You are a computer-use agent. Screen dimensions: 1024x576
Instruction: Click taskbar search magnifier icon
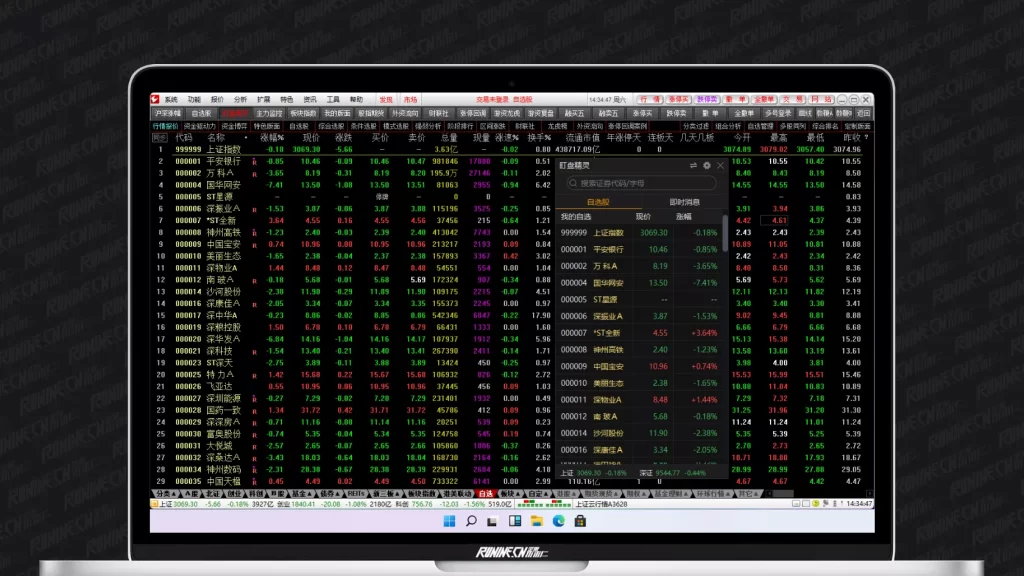click(x=470, y=521)
